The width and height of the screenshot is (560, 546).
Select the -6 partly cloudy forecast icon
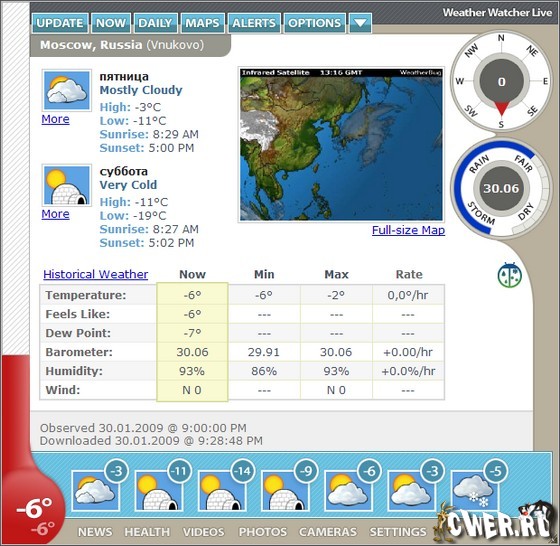349,491
